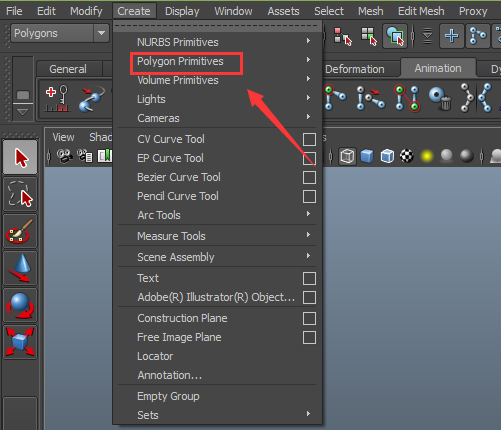Open the Mesh menu

point(371,11)
